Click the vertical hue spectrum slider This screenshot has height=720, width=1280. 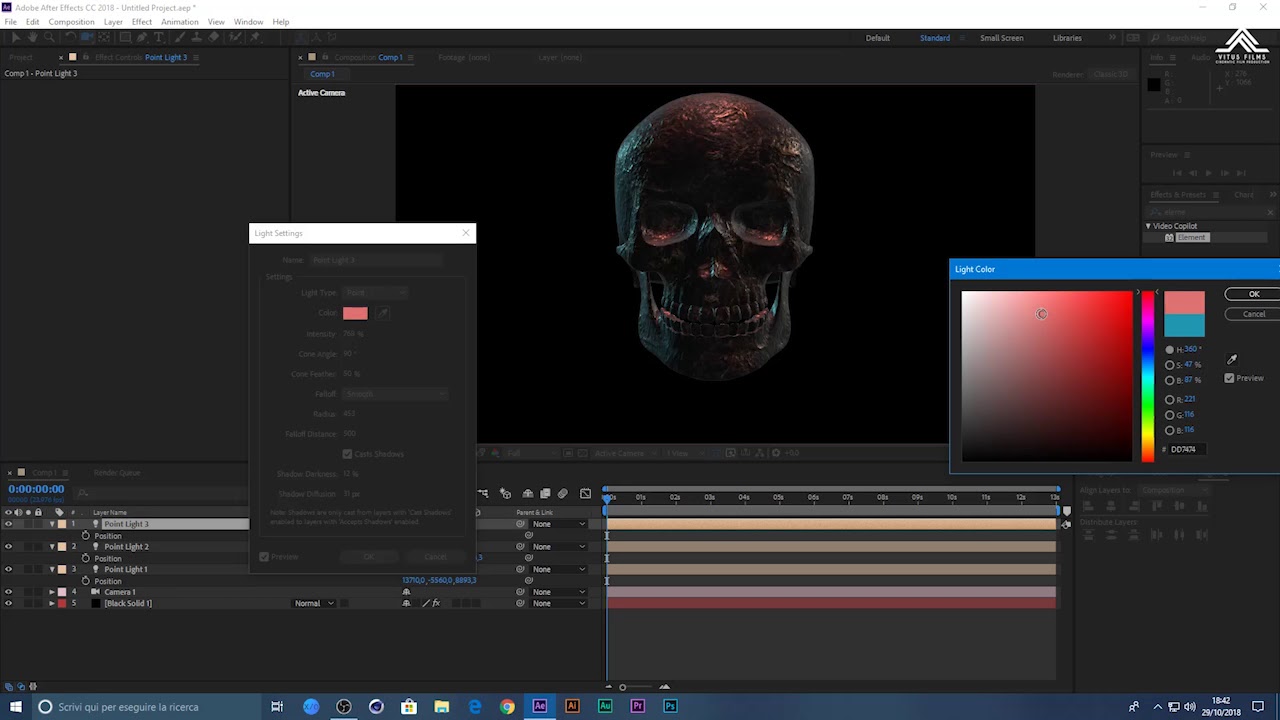pos(1147,377)
